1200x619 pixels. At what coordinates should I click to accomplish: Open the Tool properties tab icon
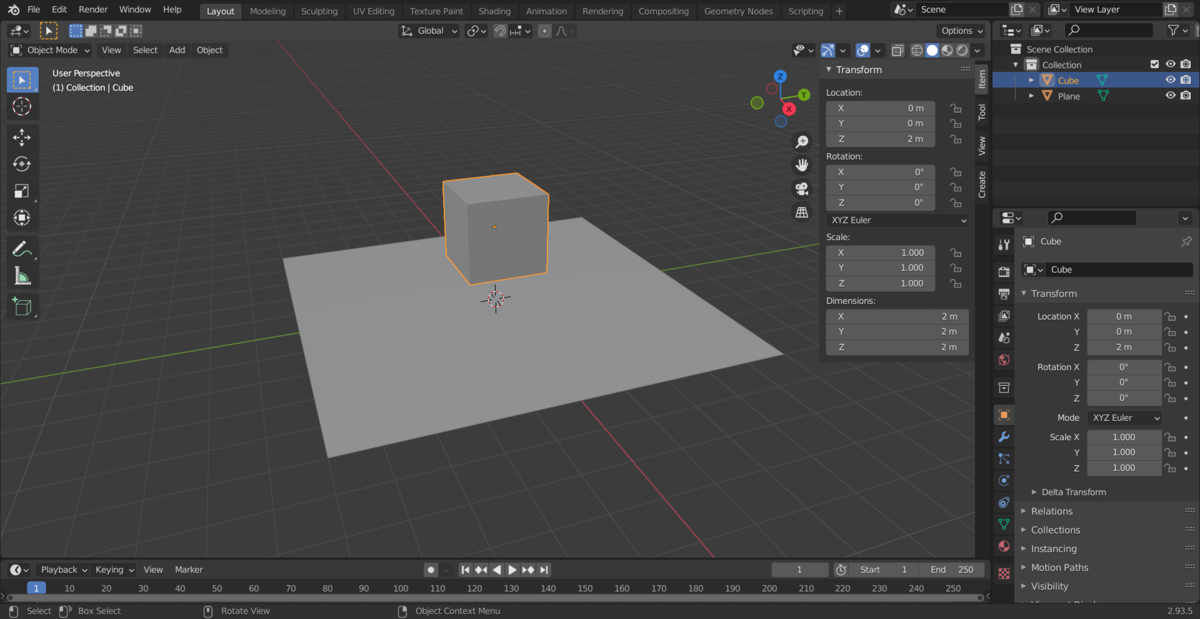tap(1004, 244)
